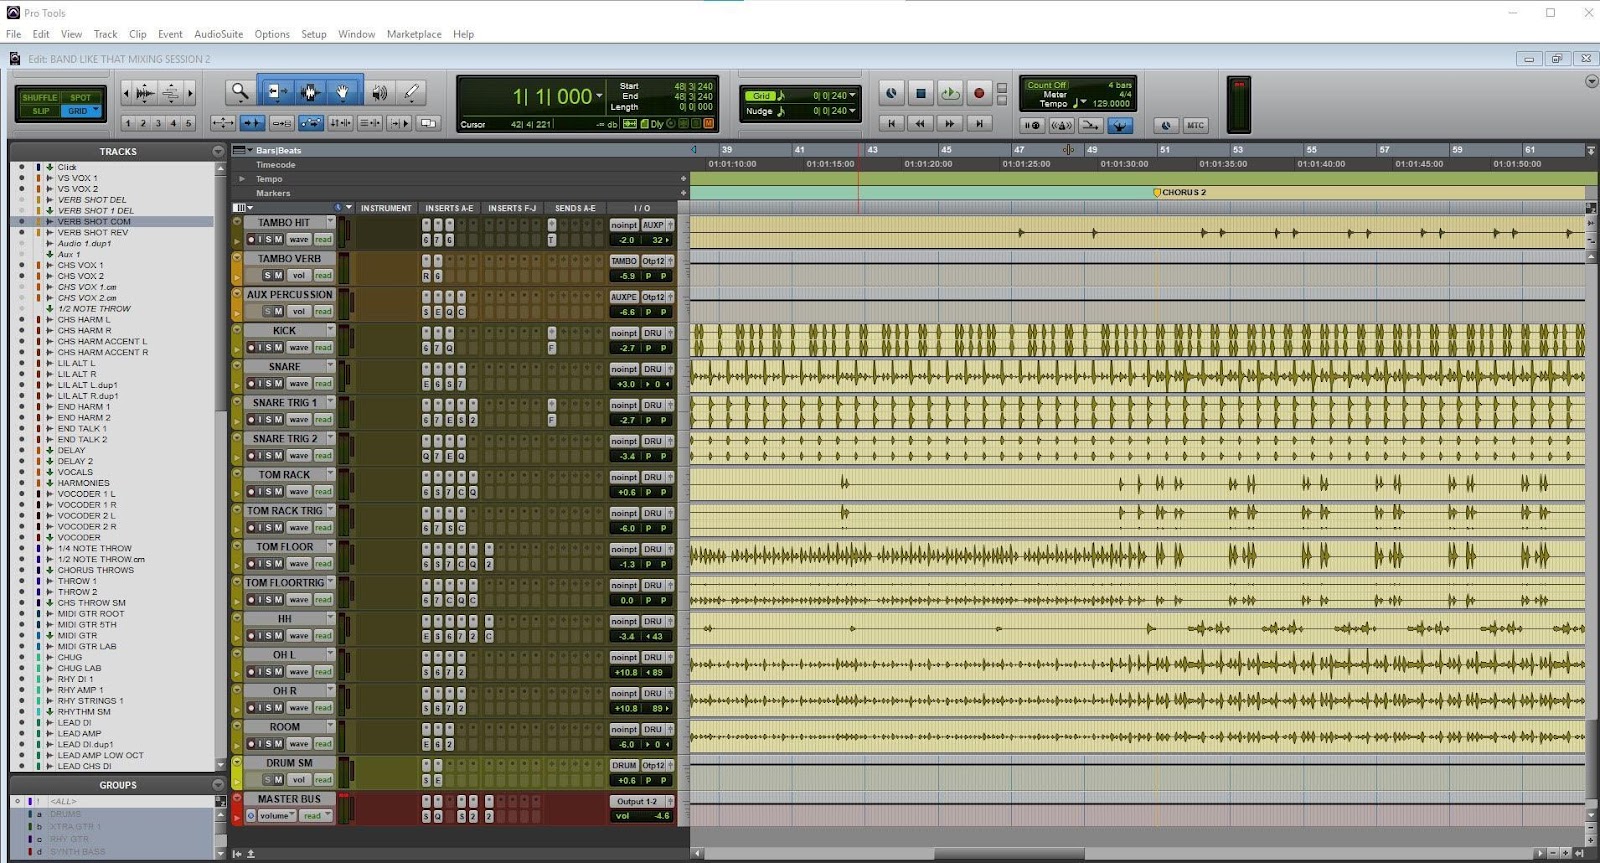
Task: Open KICK track view selector 'wave'
Action: [x=299, y=347]
